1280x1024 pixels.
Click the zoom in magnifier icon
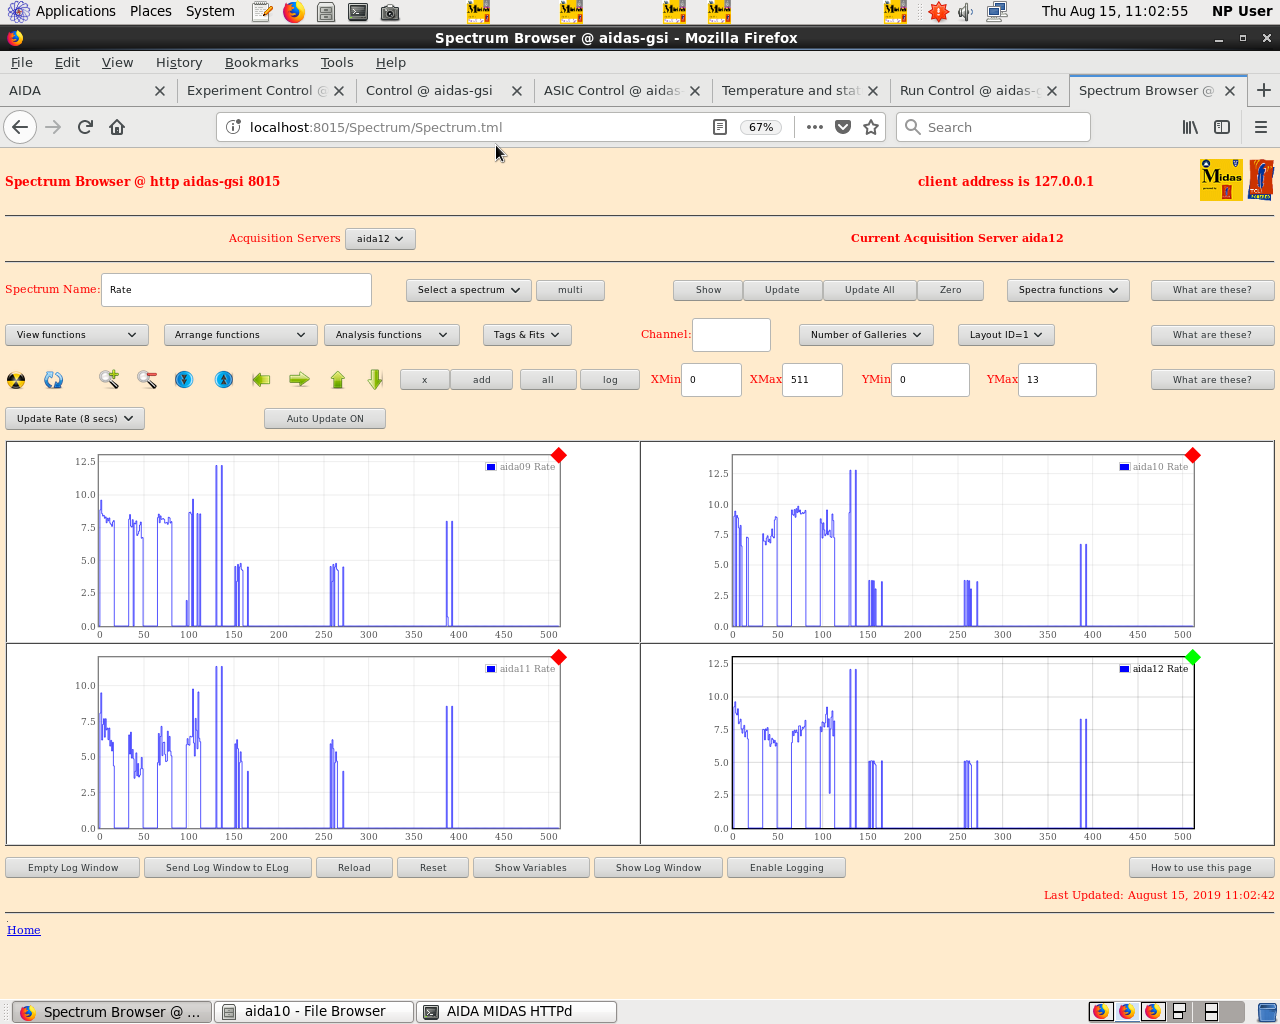[109, 379]
